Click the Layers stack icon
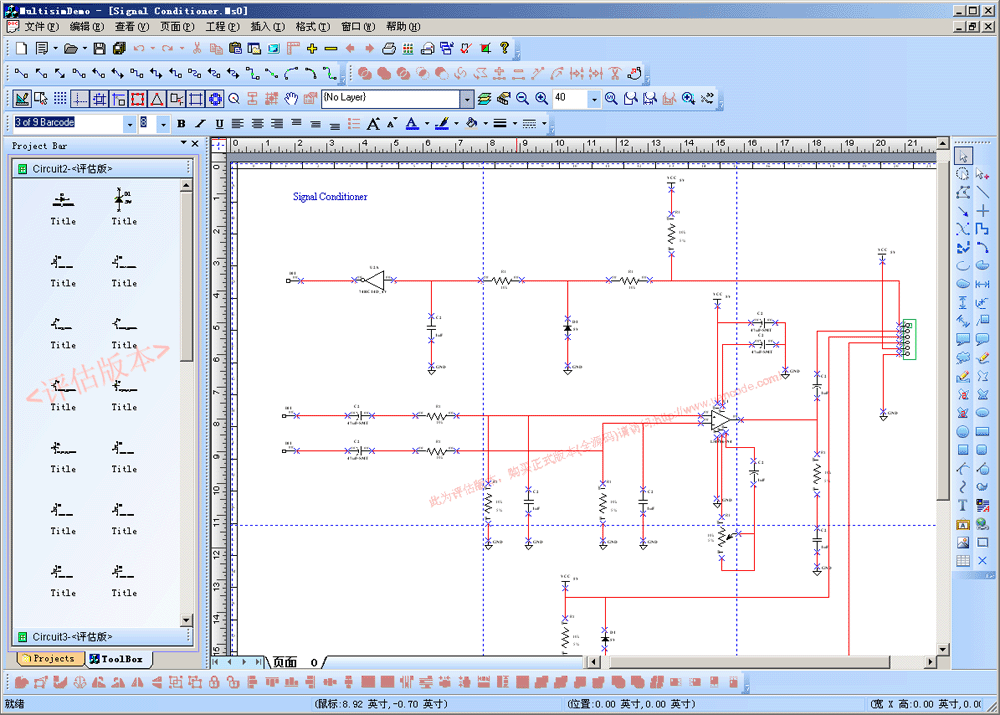1000x715 pixels. point(485,98)
